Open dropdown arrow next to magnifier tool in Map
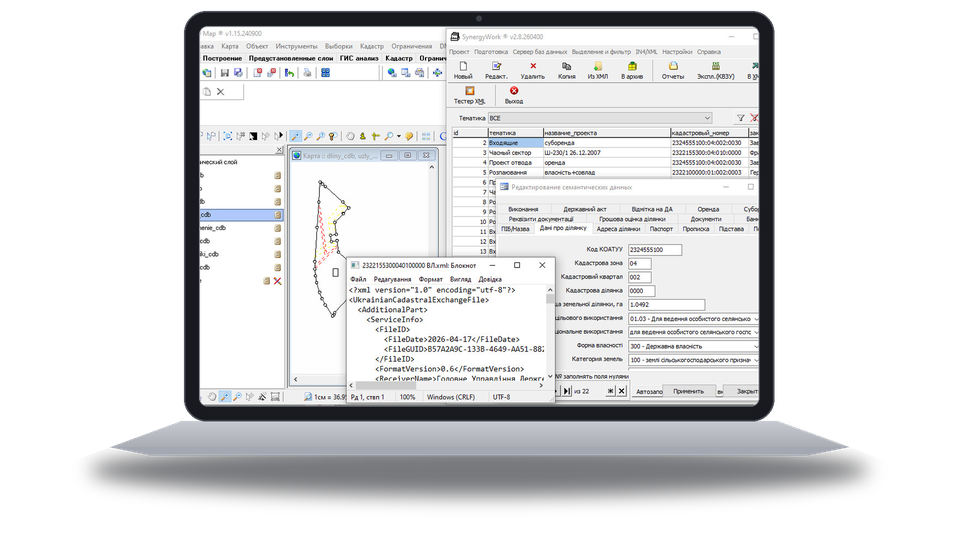The height and width of the screenshot is (537, 958). click(399, 136)
